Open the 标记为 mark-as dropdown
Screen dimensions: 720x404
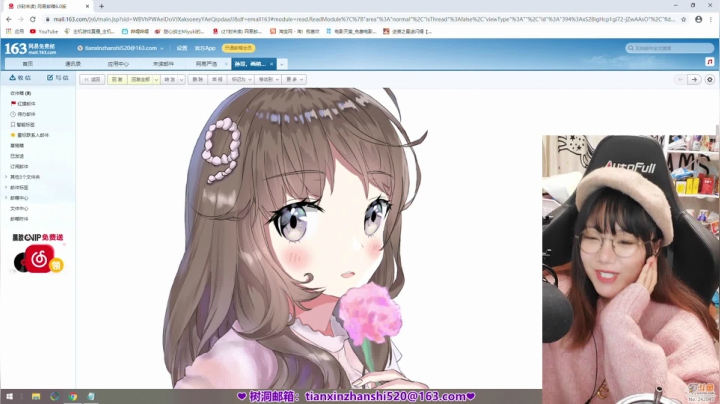[x=241, y=79]
